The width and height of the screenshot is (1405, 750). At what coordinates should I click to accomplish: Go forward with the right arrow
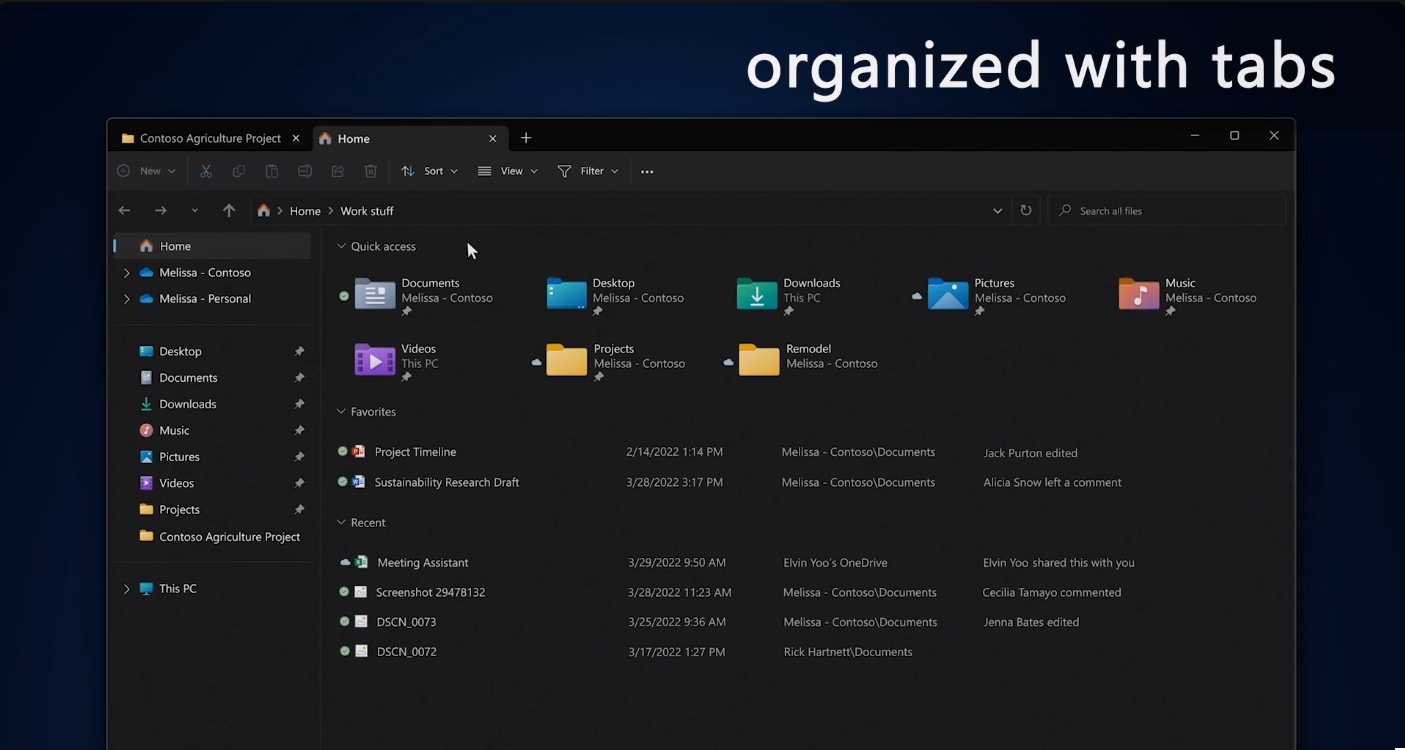[x=160, y=211]
